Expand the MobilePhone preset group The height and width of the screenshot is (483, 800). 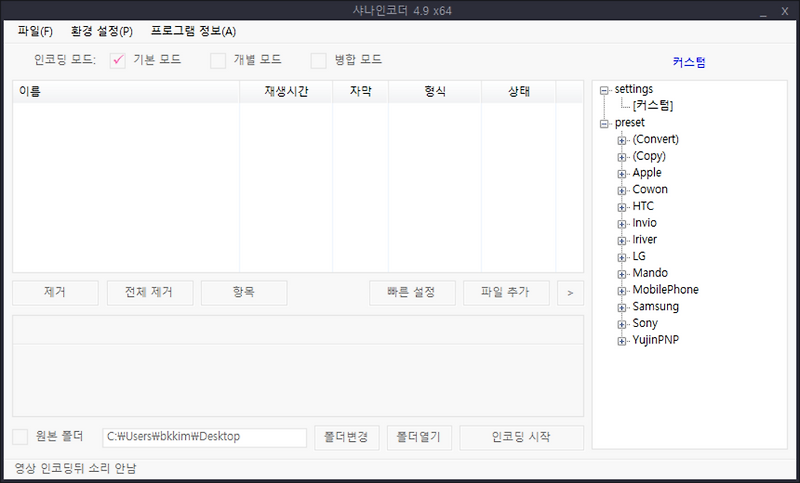pyautogui.click(x=621, y=291)
